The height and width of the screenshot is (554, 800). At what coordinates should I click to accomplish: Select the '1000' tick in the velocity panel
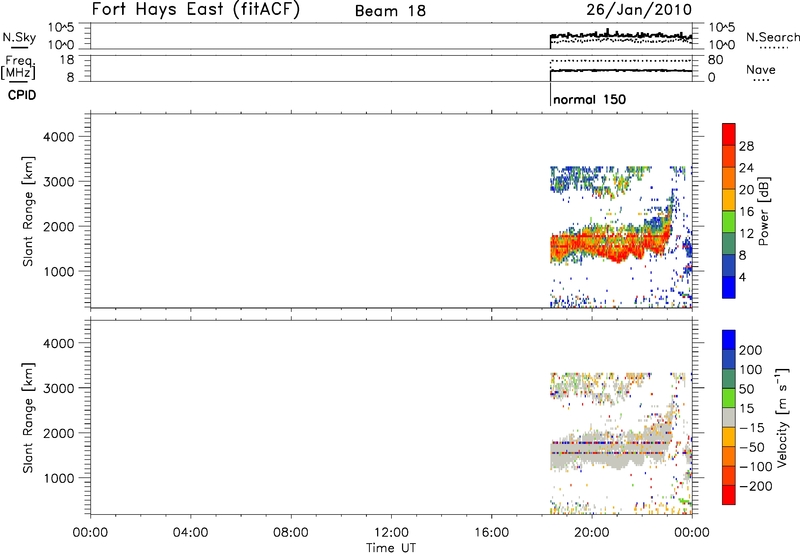[x=59, y=479]
